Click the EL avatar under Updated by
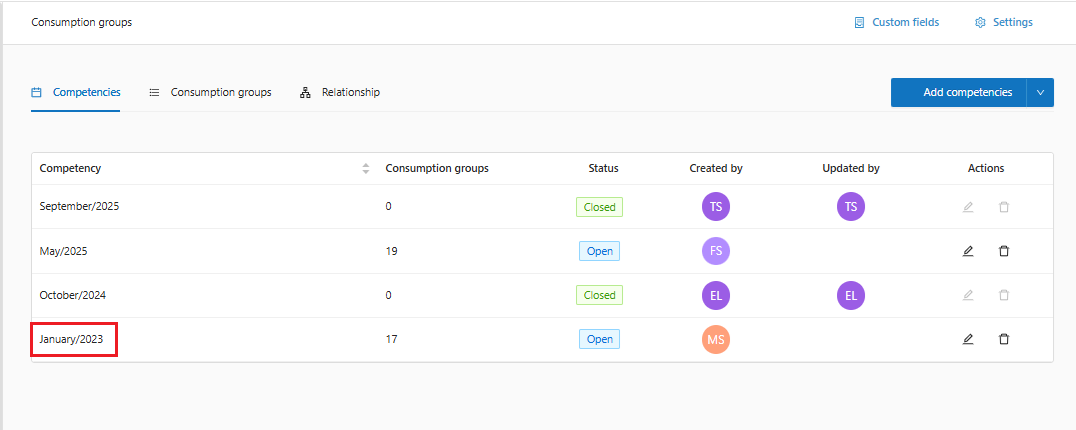This screenshot has height=430, width=1076. [x=851, y=295]
